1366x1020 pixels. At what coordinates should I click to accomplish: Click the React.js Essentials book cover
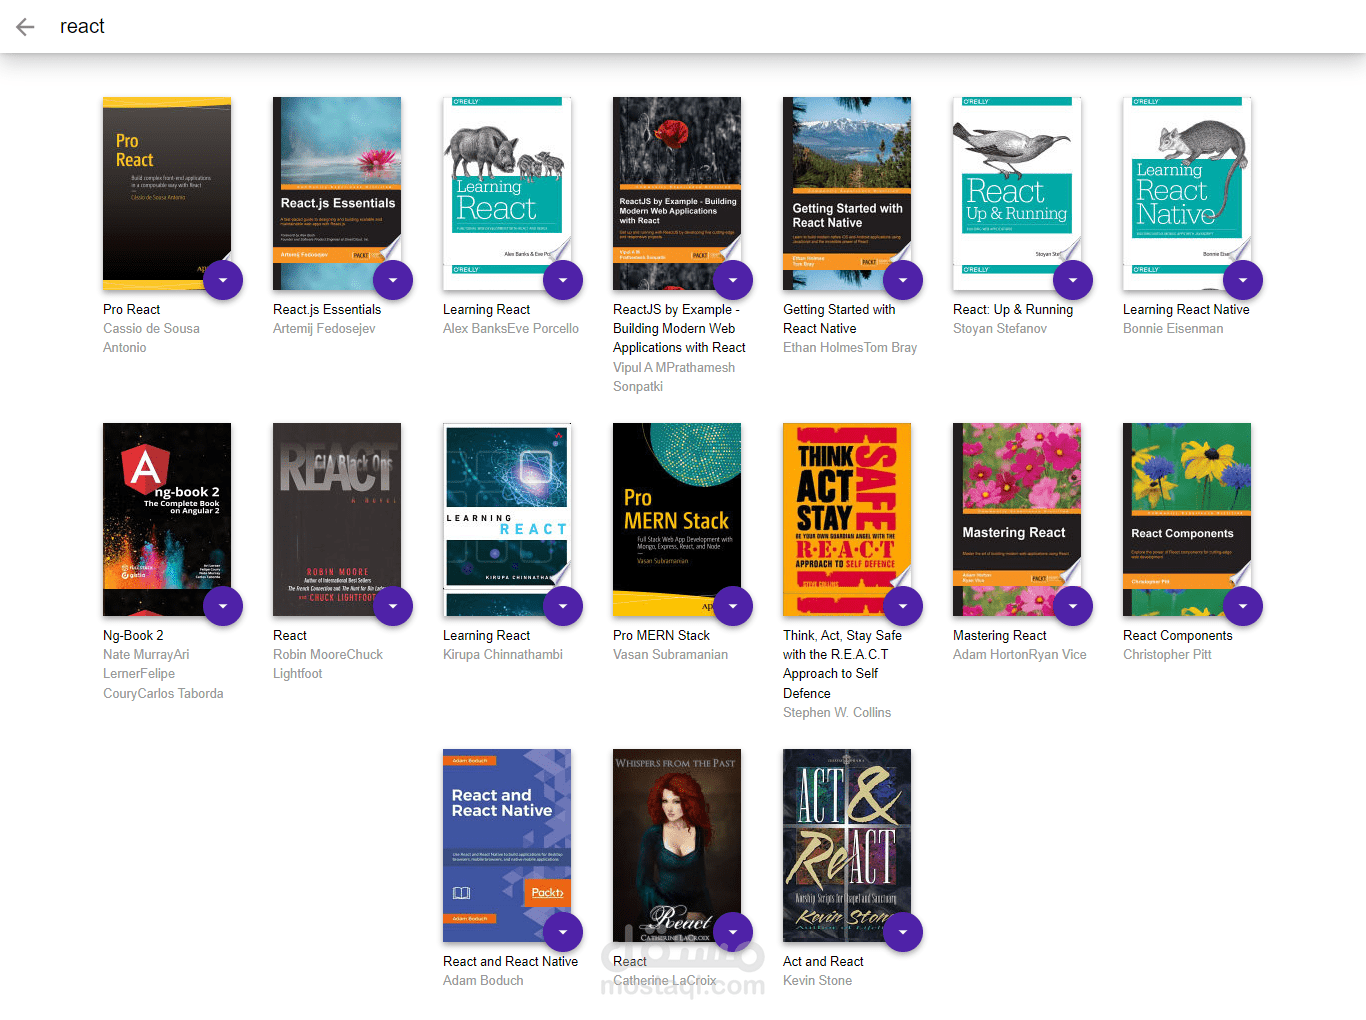(337, 193)
